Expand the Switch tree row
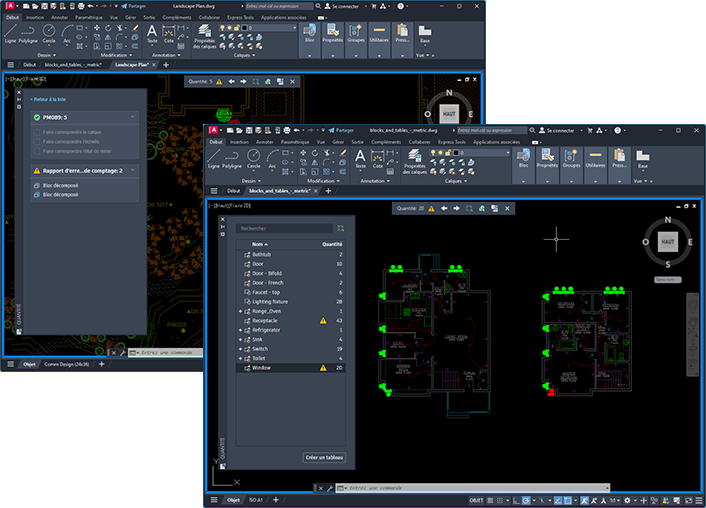Screen dimensions: 706x508 pos(240,349)
